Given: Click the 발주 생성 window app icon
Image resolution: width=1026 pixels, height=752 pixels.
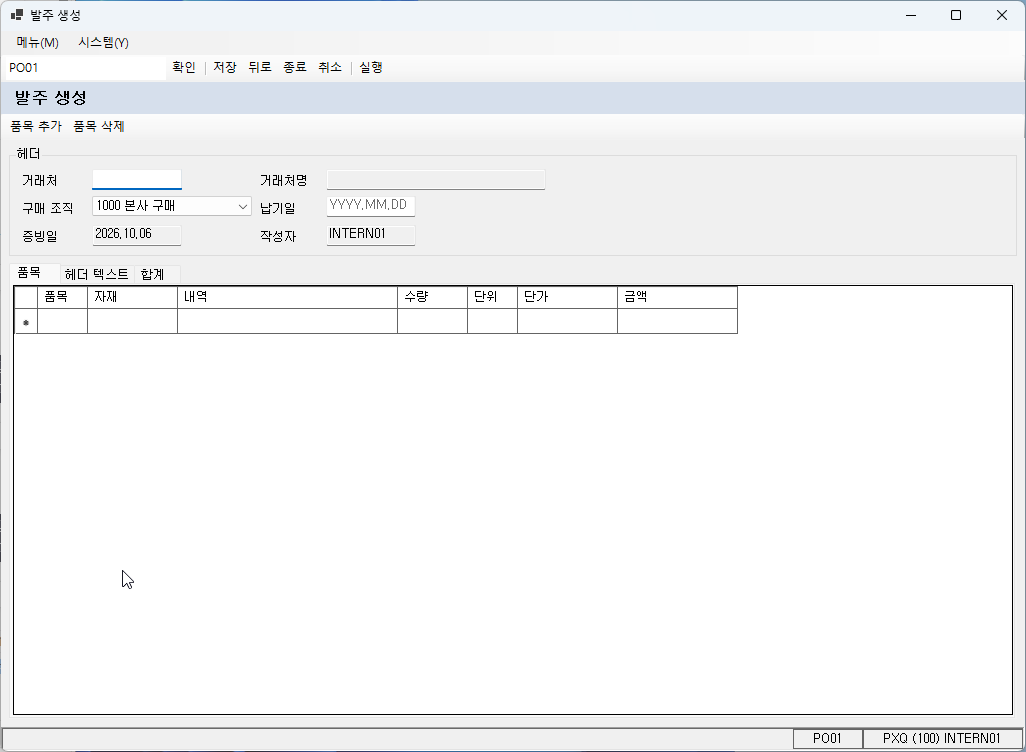Looking at the screenshot, I should (17, 15).
